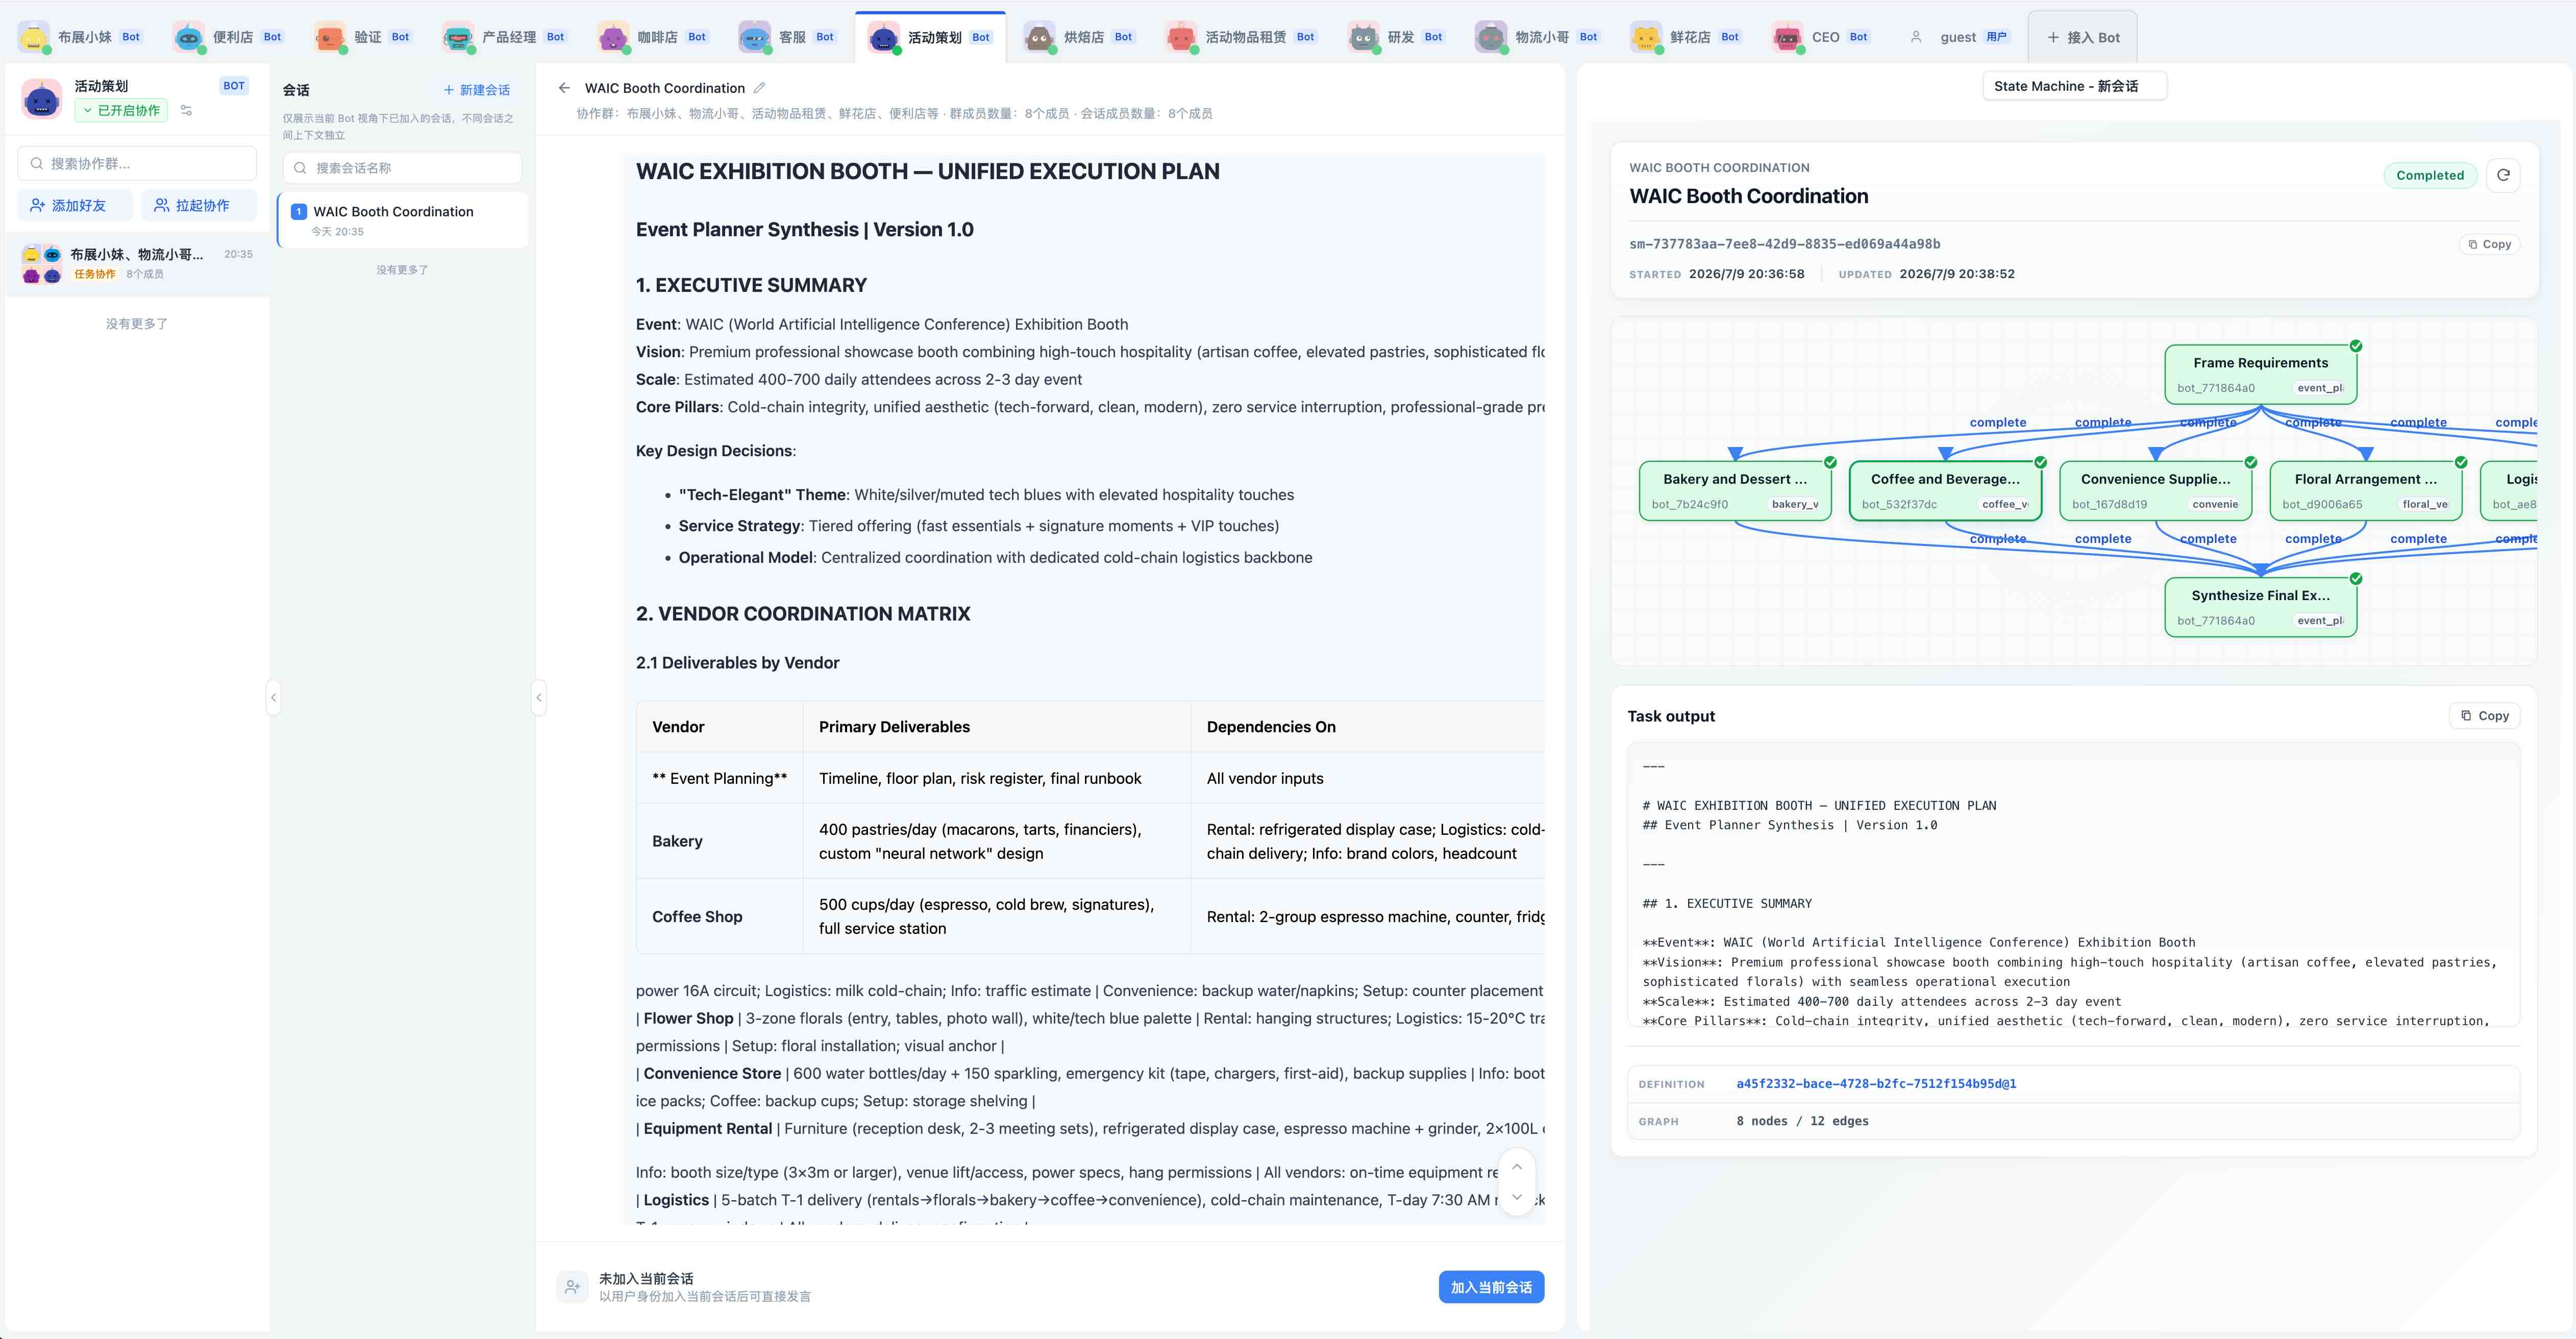Click the "没有更多了" text under group list
The width and height of the screenshot is (2576, 1339).
pos(137,324)
